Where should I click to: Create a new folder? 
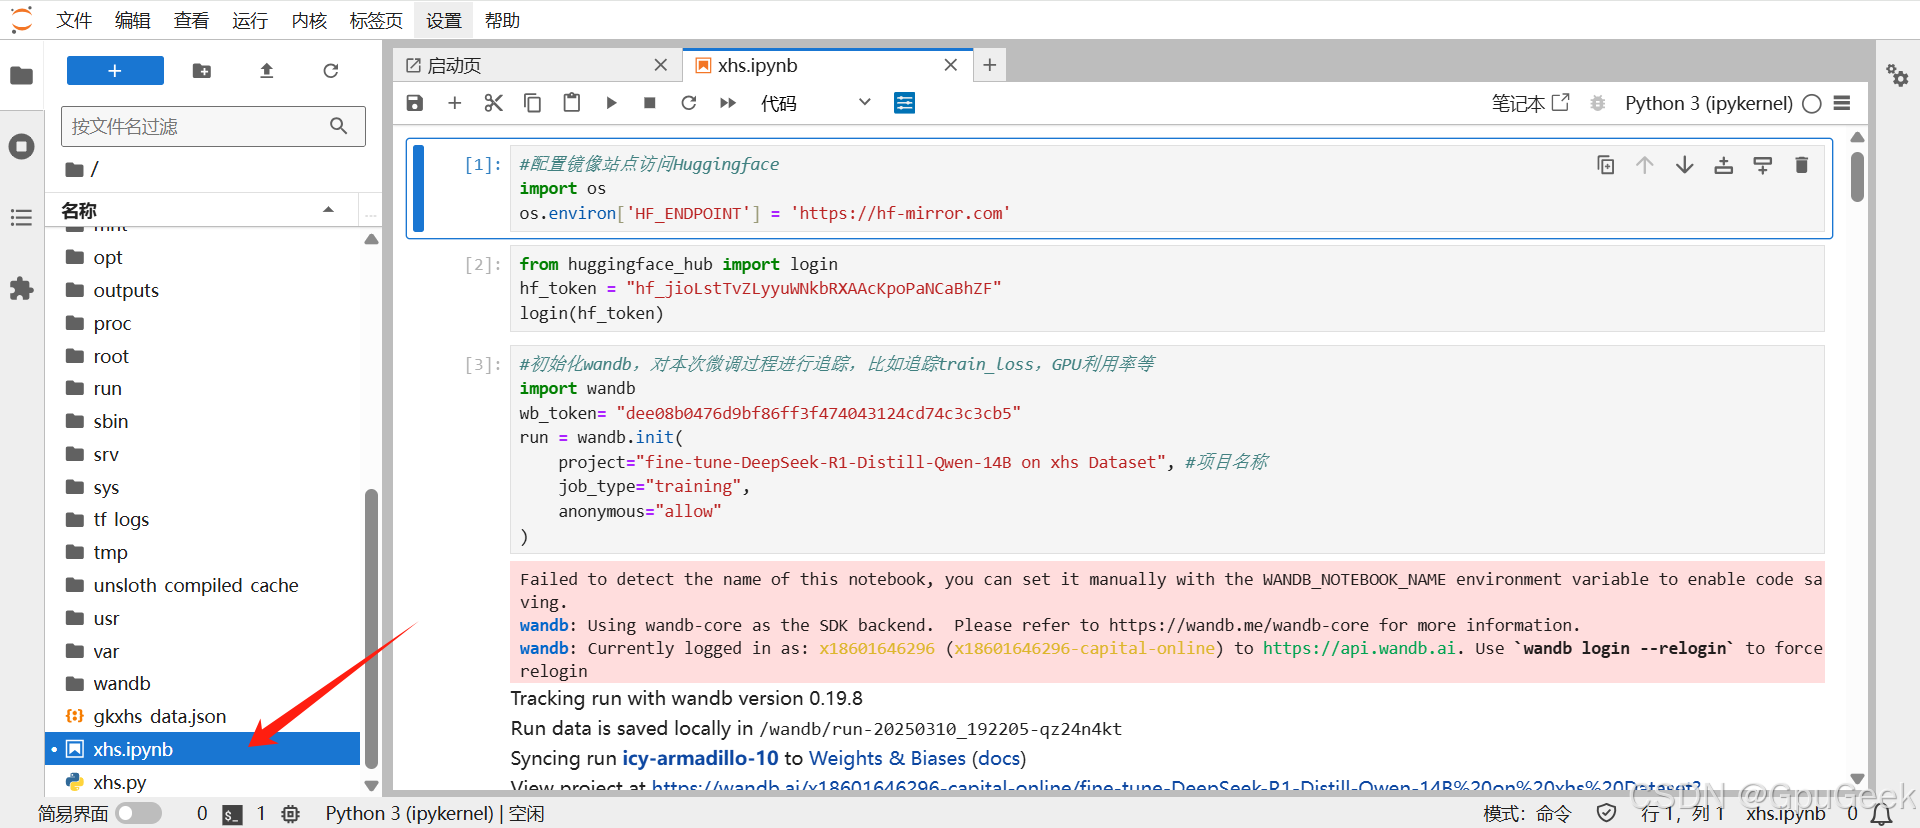click(202, 71)
